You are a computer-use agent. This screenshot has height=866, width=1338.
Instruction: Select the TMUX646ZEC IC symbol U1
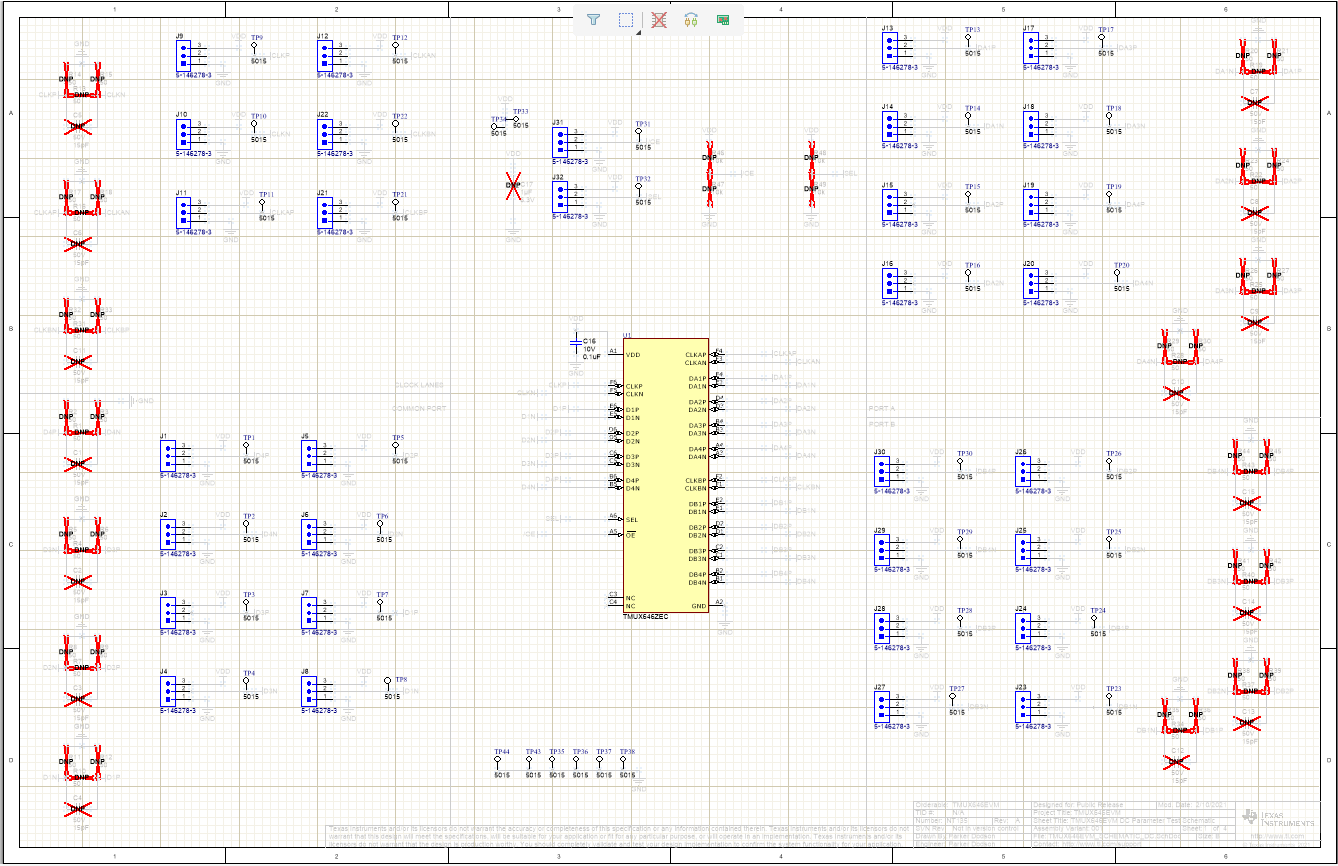coord(665,475)
